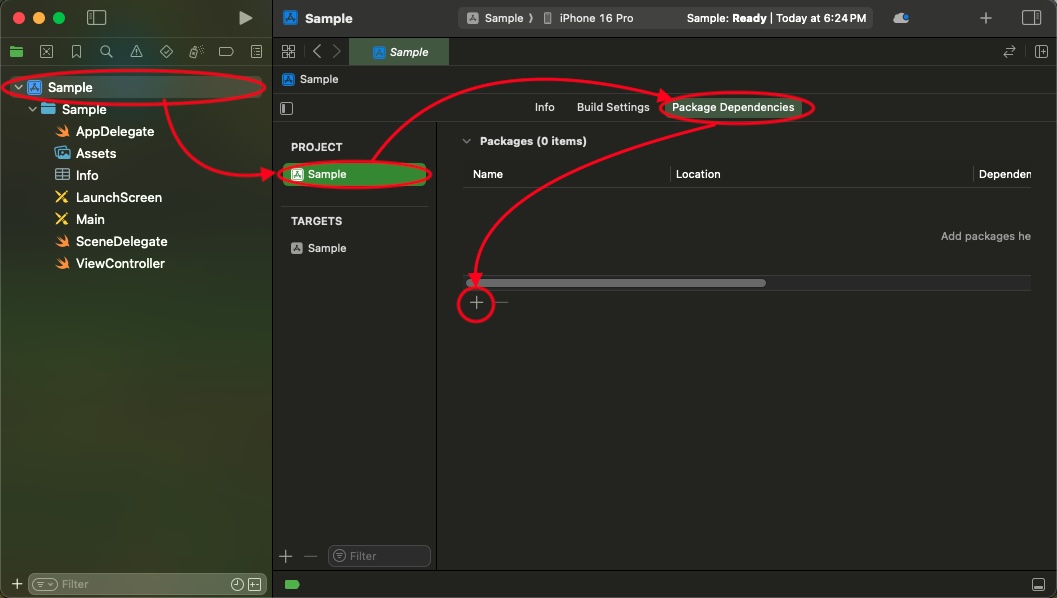1057x598 pixels.
Task: Click the packages table horizontal scrollbar
Action: (x=616, y=283)
